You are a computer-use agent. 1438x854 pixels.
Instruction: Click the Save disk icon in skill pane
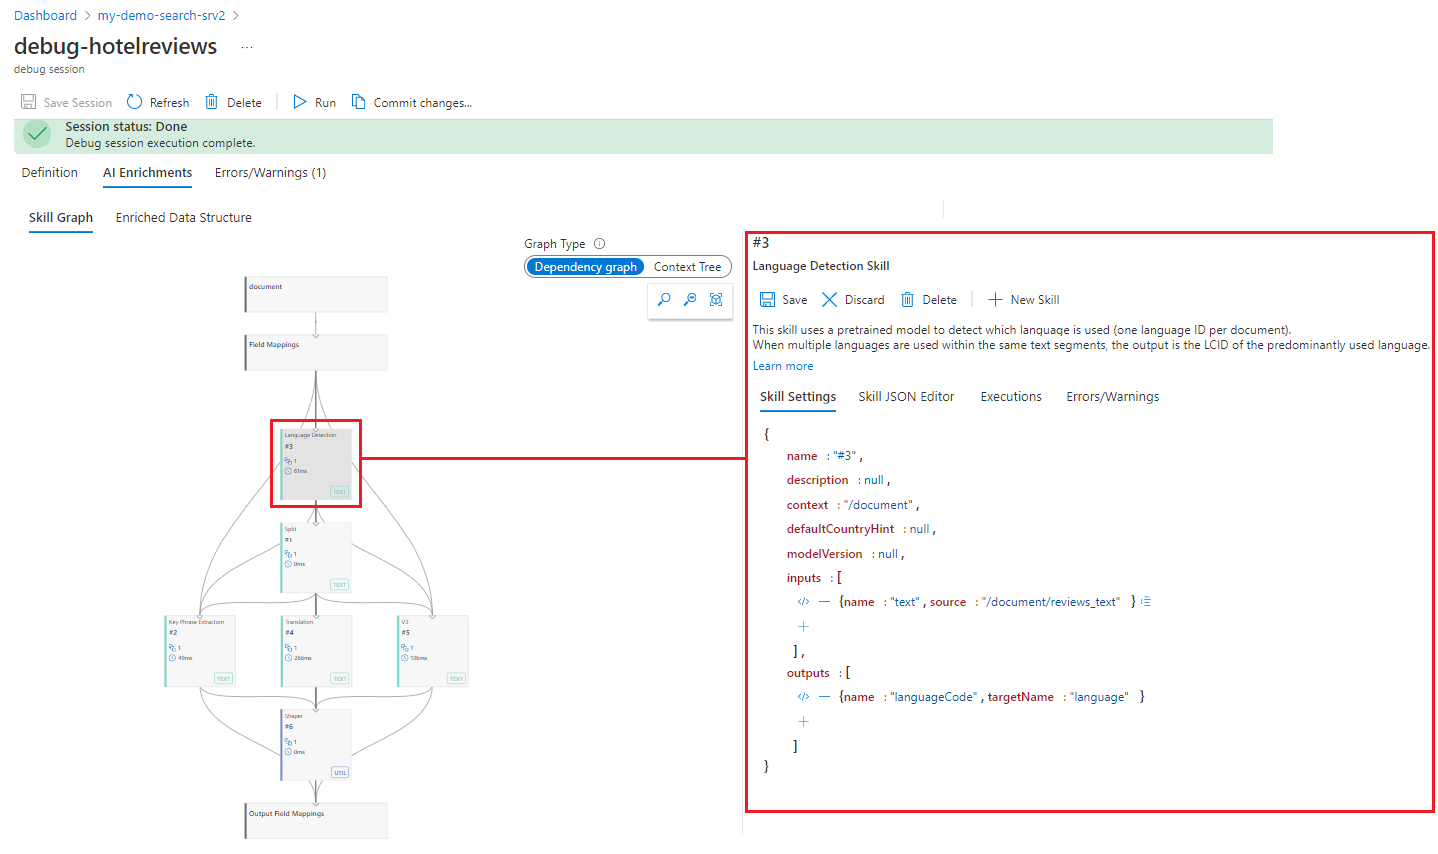coord(767,299)
